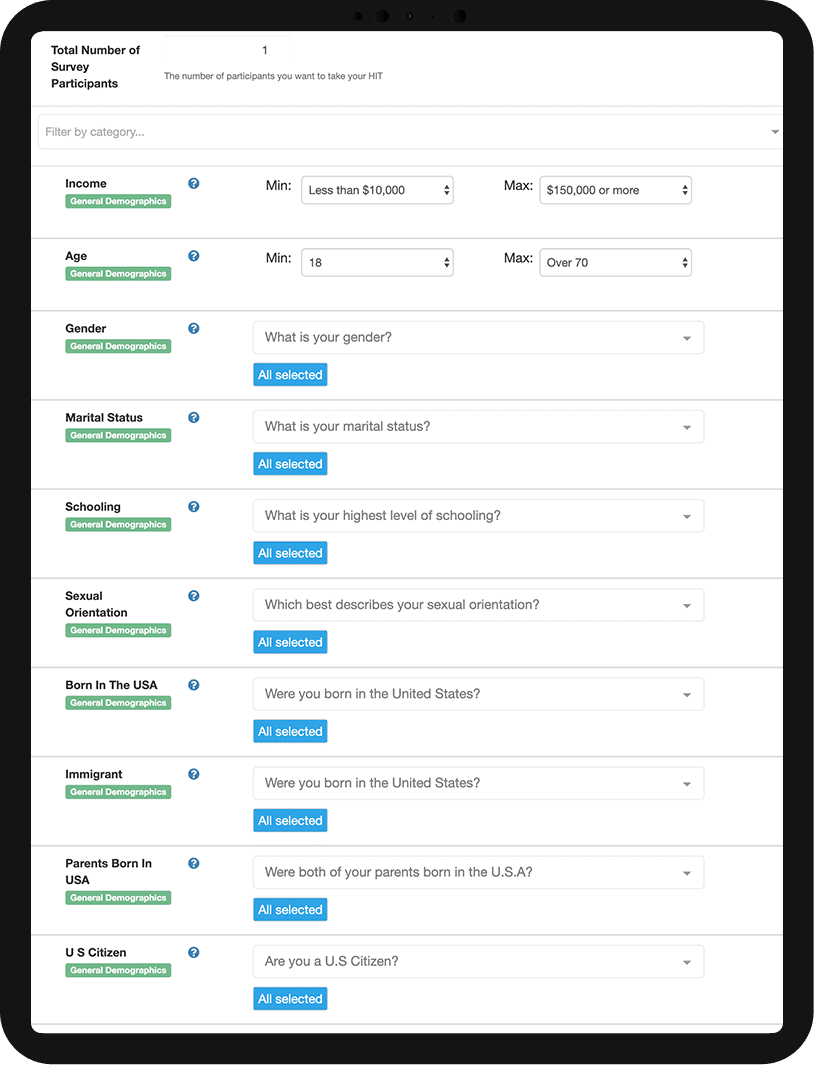Image resolution: width=814 pixels, height=1065 pixels.
Task: Open the Max income dropdown
Action: 615,190
